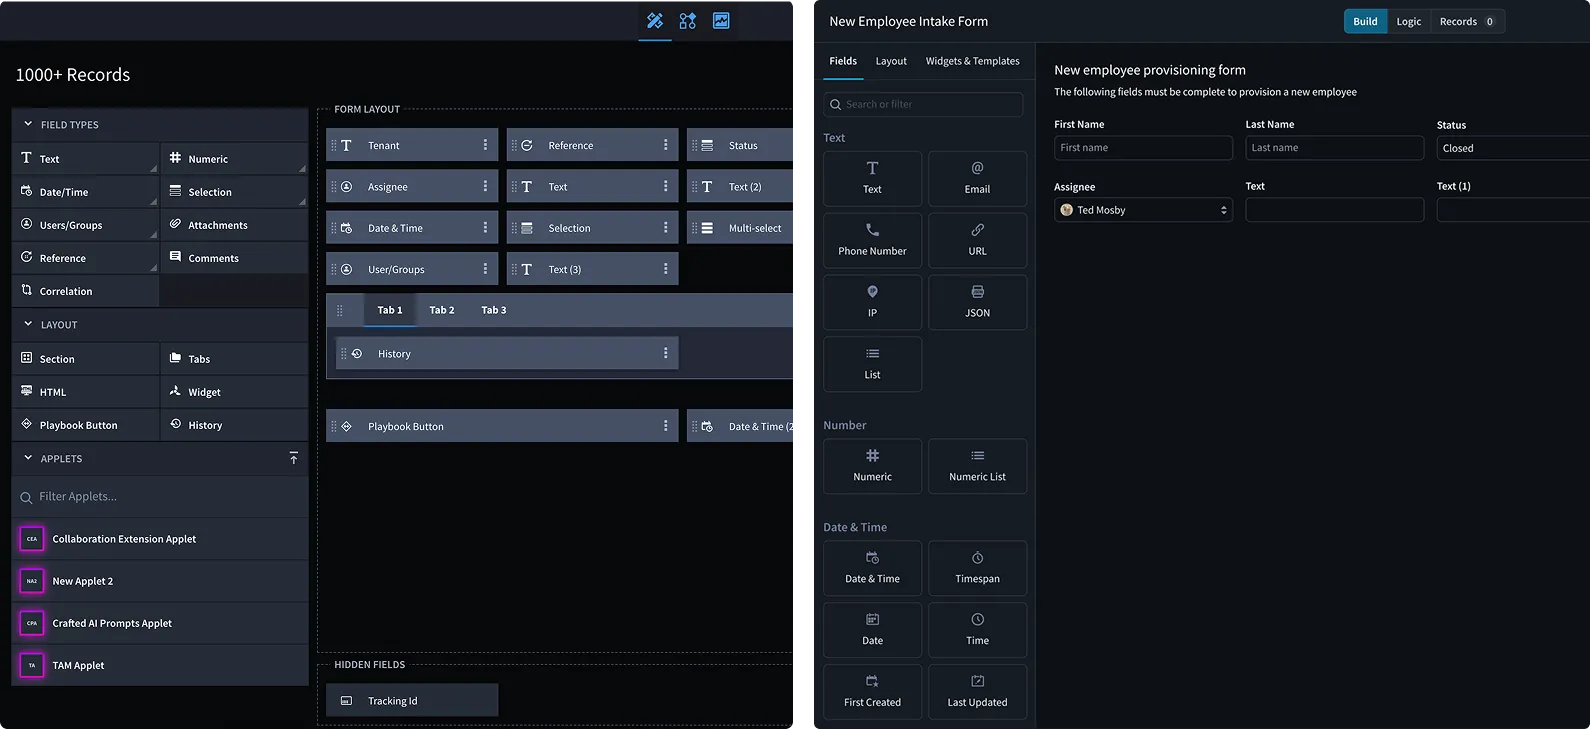Screen dimensions: 1590x729
Task: Switch to Logic mode
Action: point(1409,21)
